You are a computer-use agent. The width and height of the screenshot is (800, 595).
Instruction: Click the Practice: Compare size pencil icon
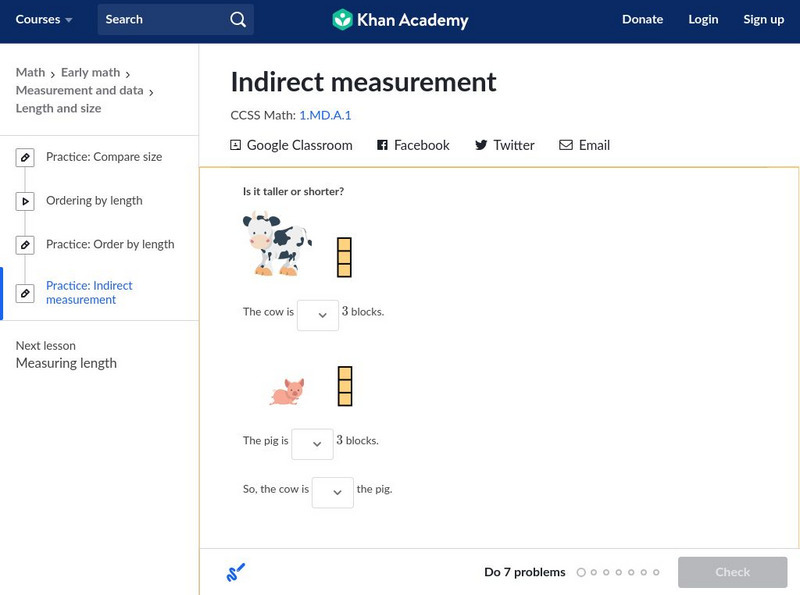point(25,157)
